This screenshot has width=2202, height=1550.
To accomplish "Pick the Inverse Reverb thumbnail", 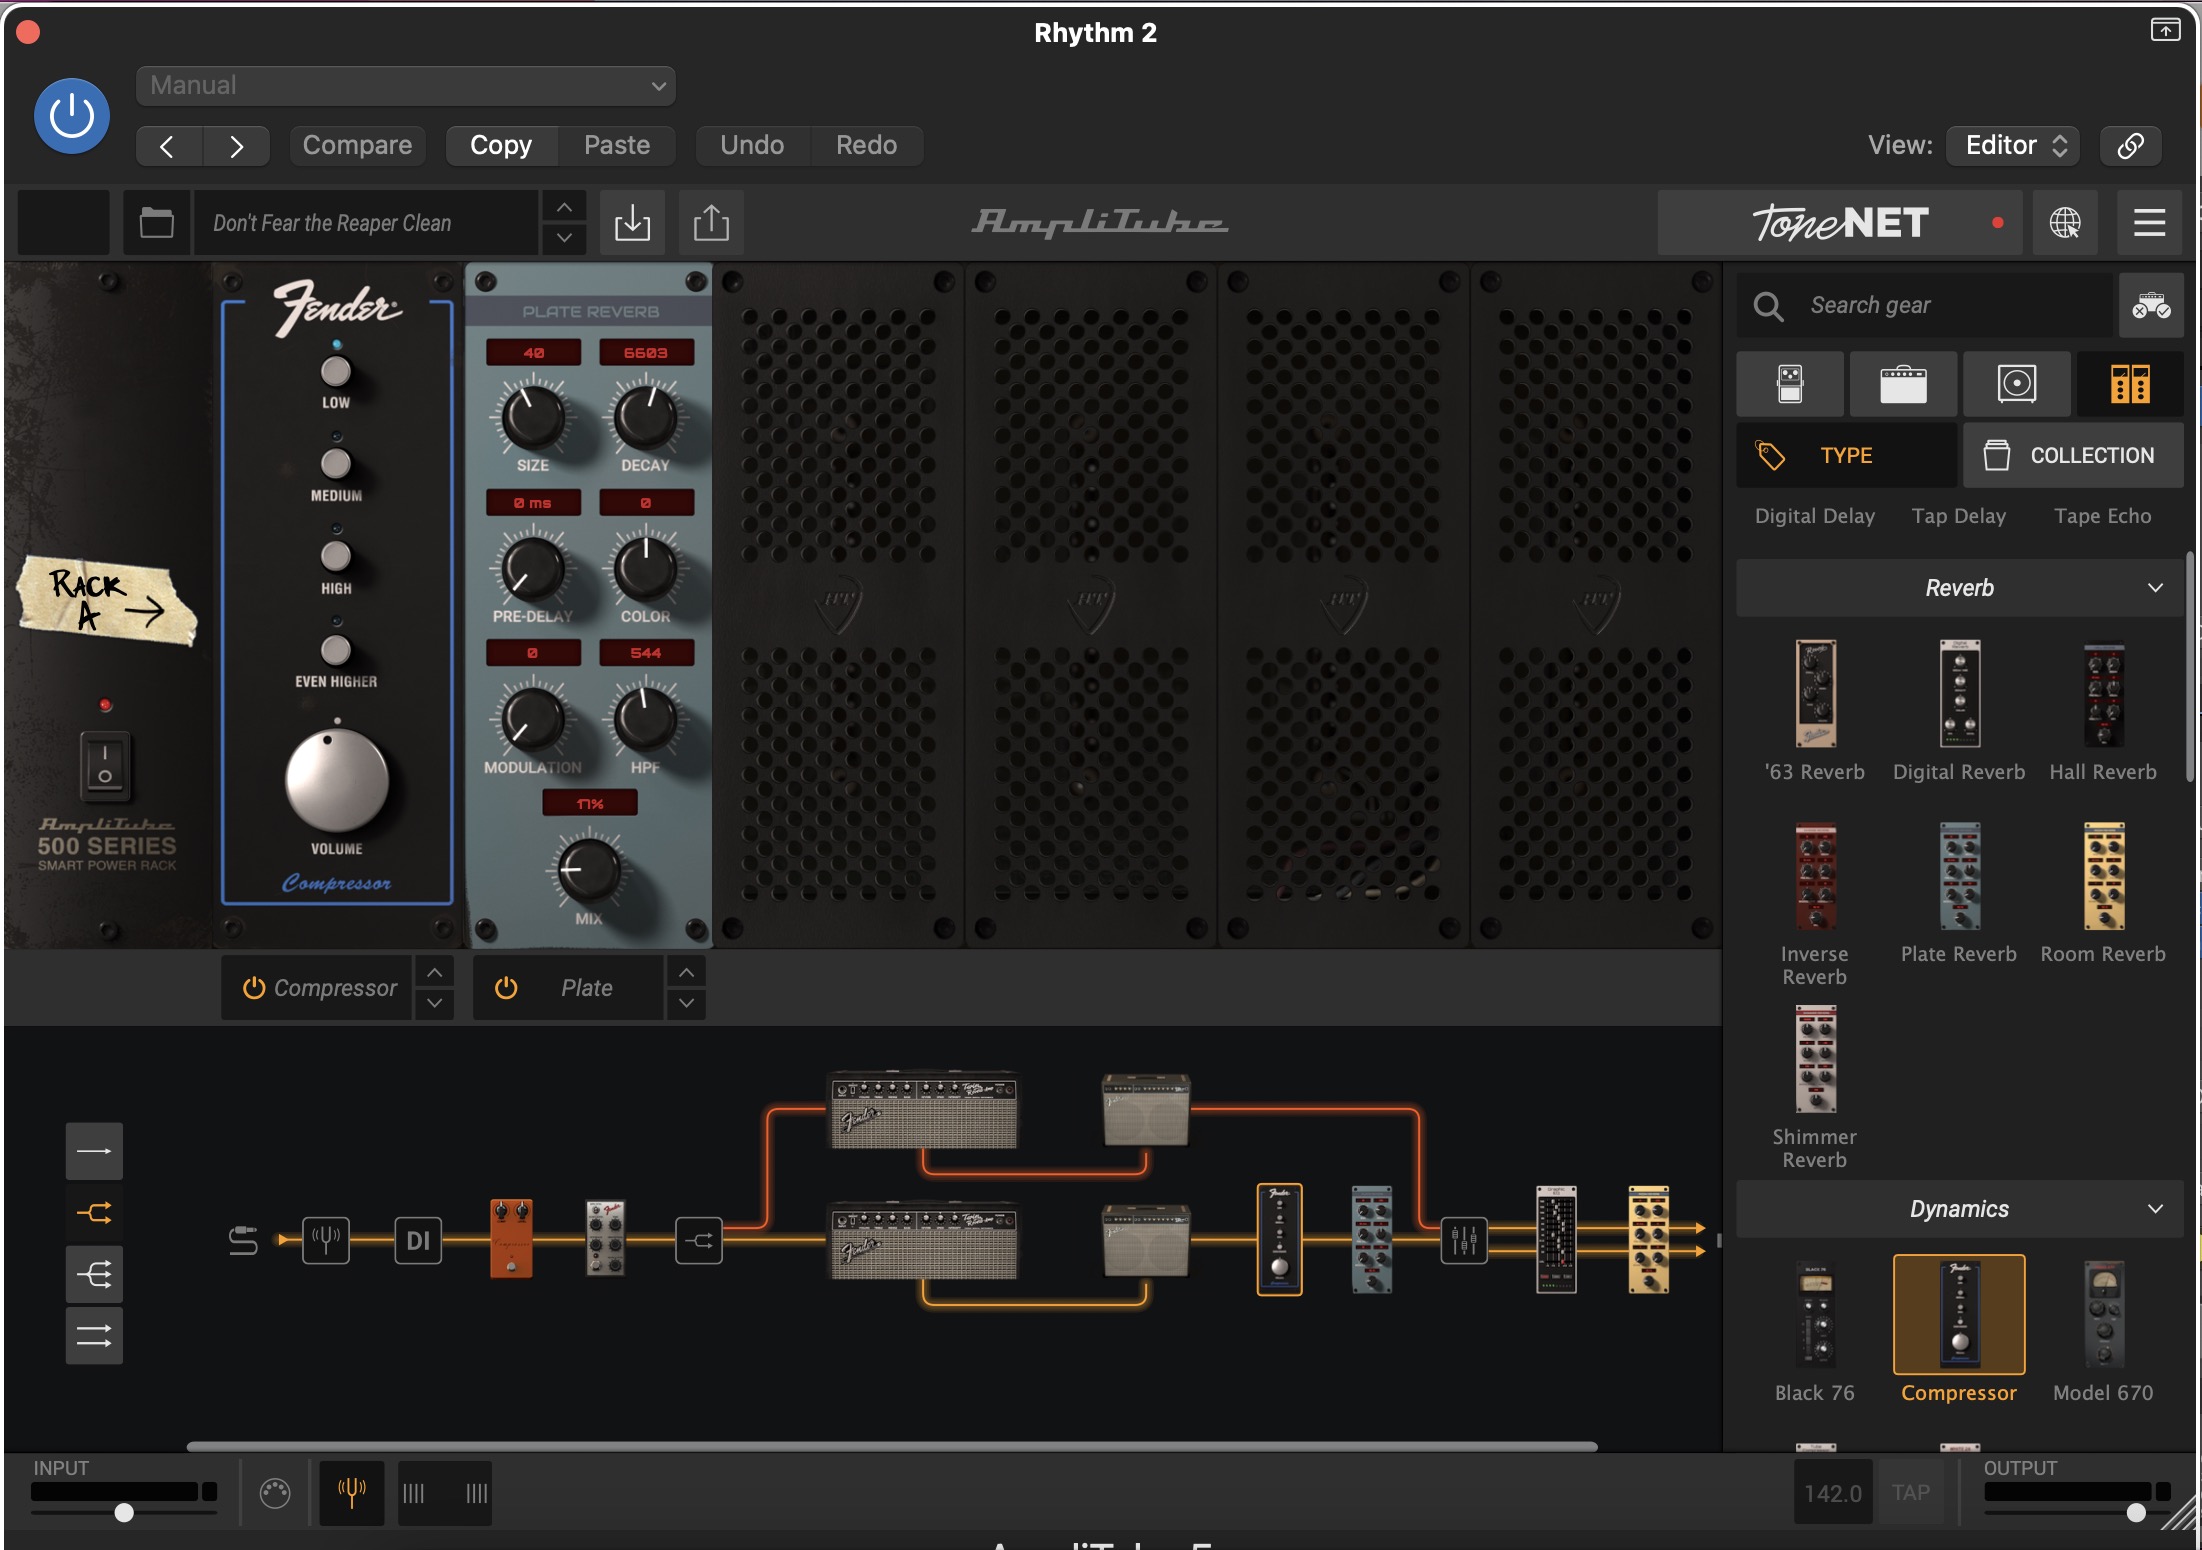I will coord(1816,877).
